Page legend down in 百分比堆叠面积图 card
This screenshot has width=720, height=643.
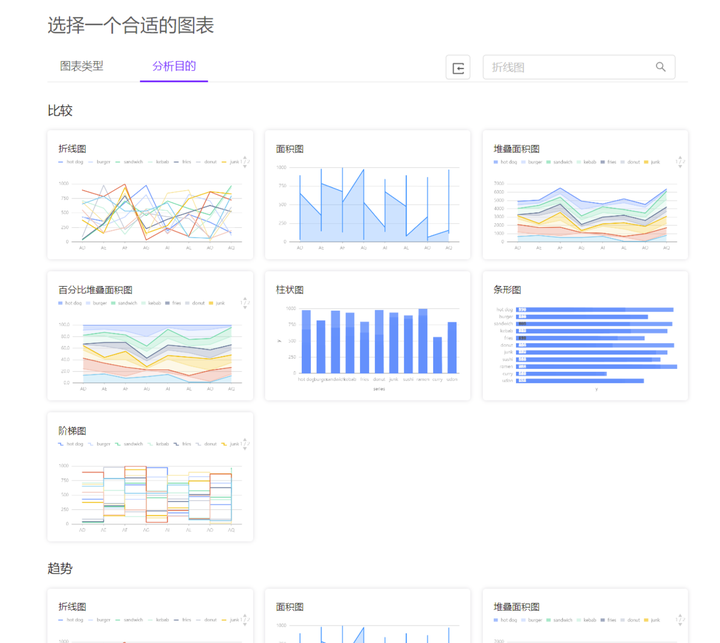pyautogui.click(x=245, y=308)
